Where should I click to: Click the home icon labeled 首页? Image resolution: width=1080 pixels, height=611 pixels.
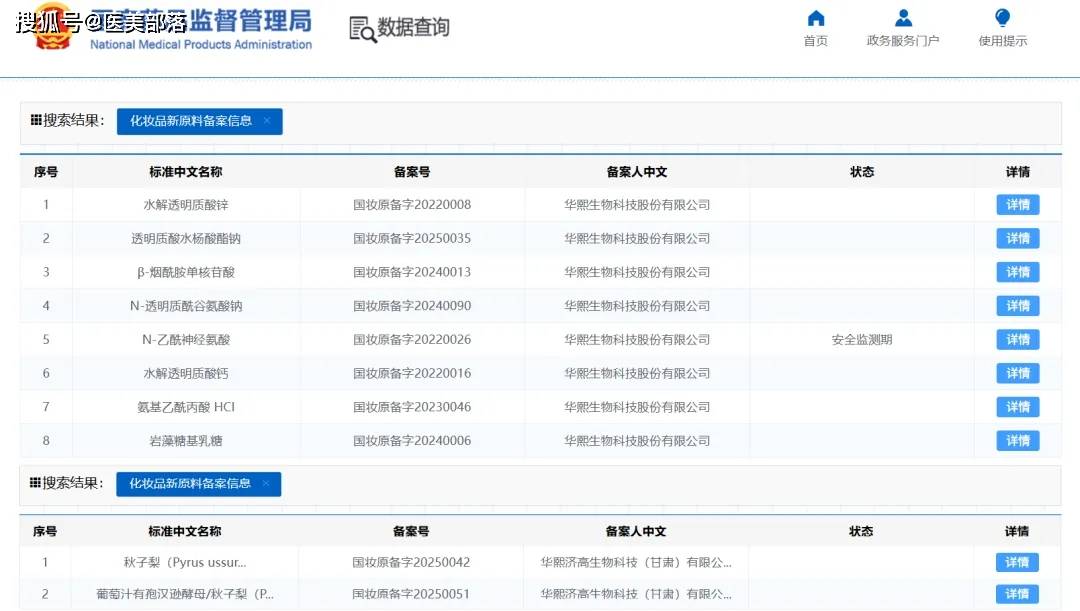816,18
